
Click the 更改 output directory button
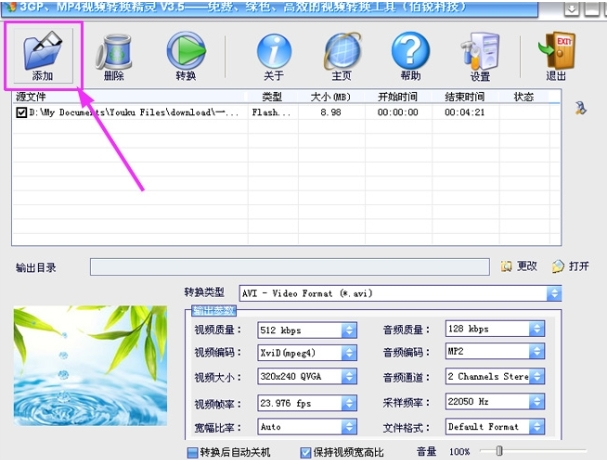coord(519,266)
